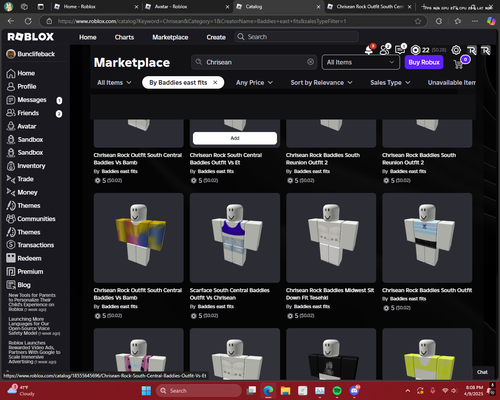Expand Sort by Relevance dropdown
This screenshot has height=400, width=500.
point(321,82)
